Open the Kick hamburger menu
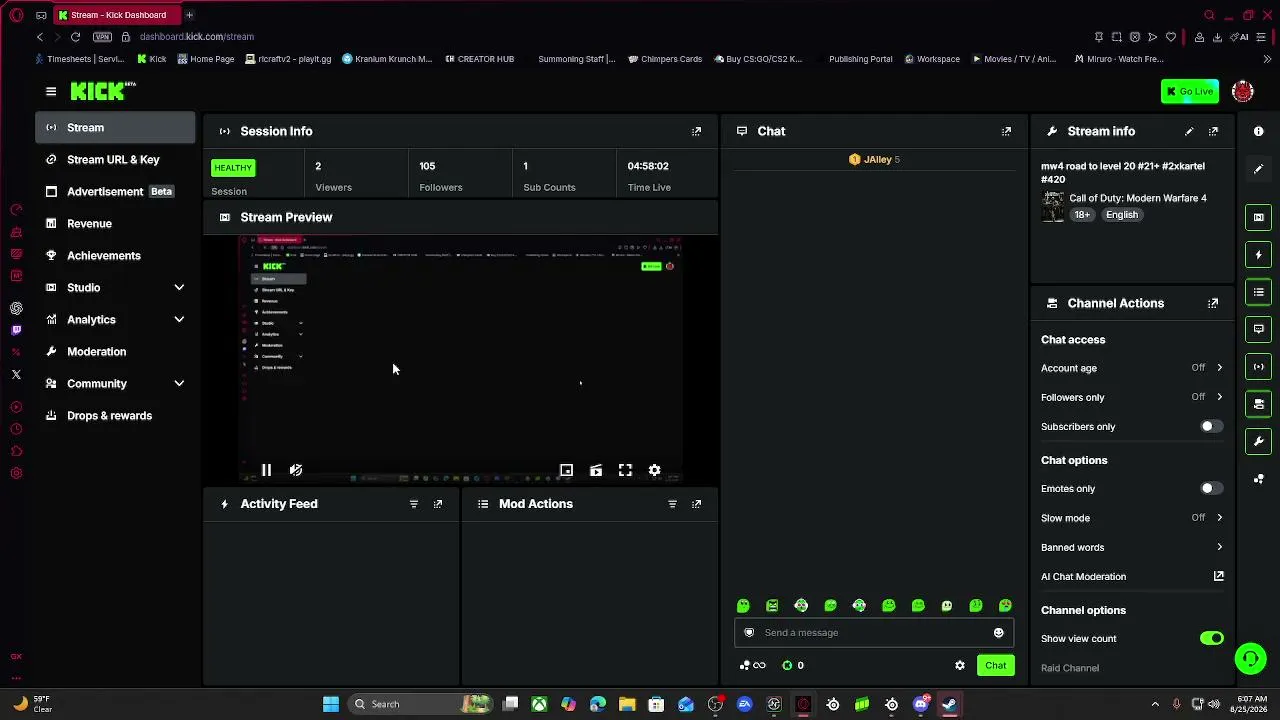 51,91
